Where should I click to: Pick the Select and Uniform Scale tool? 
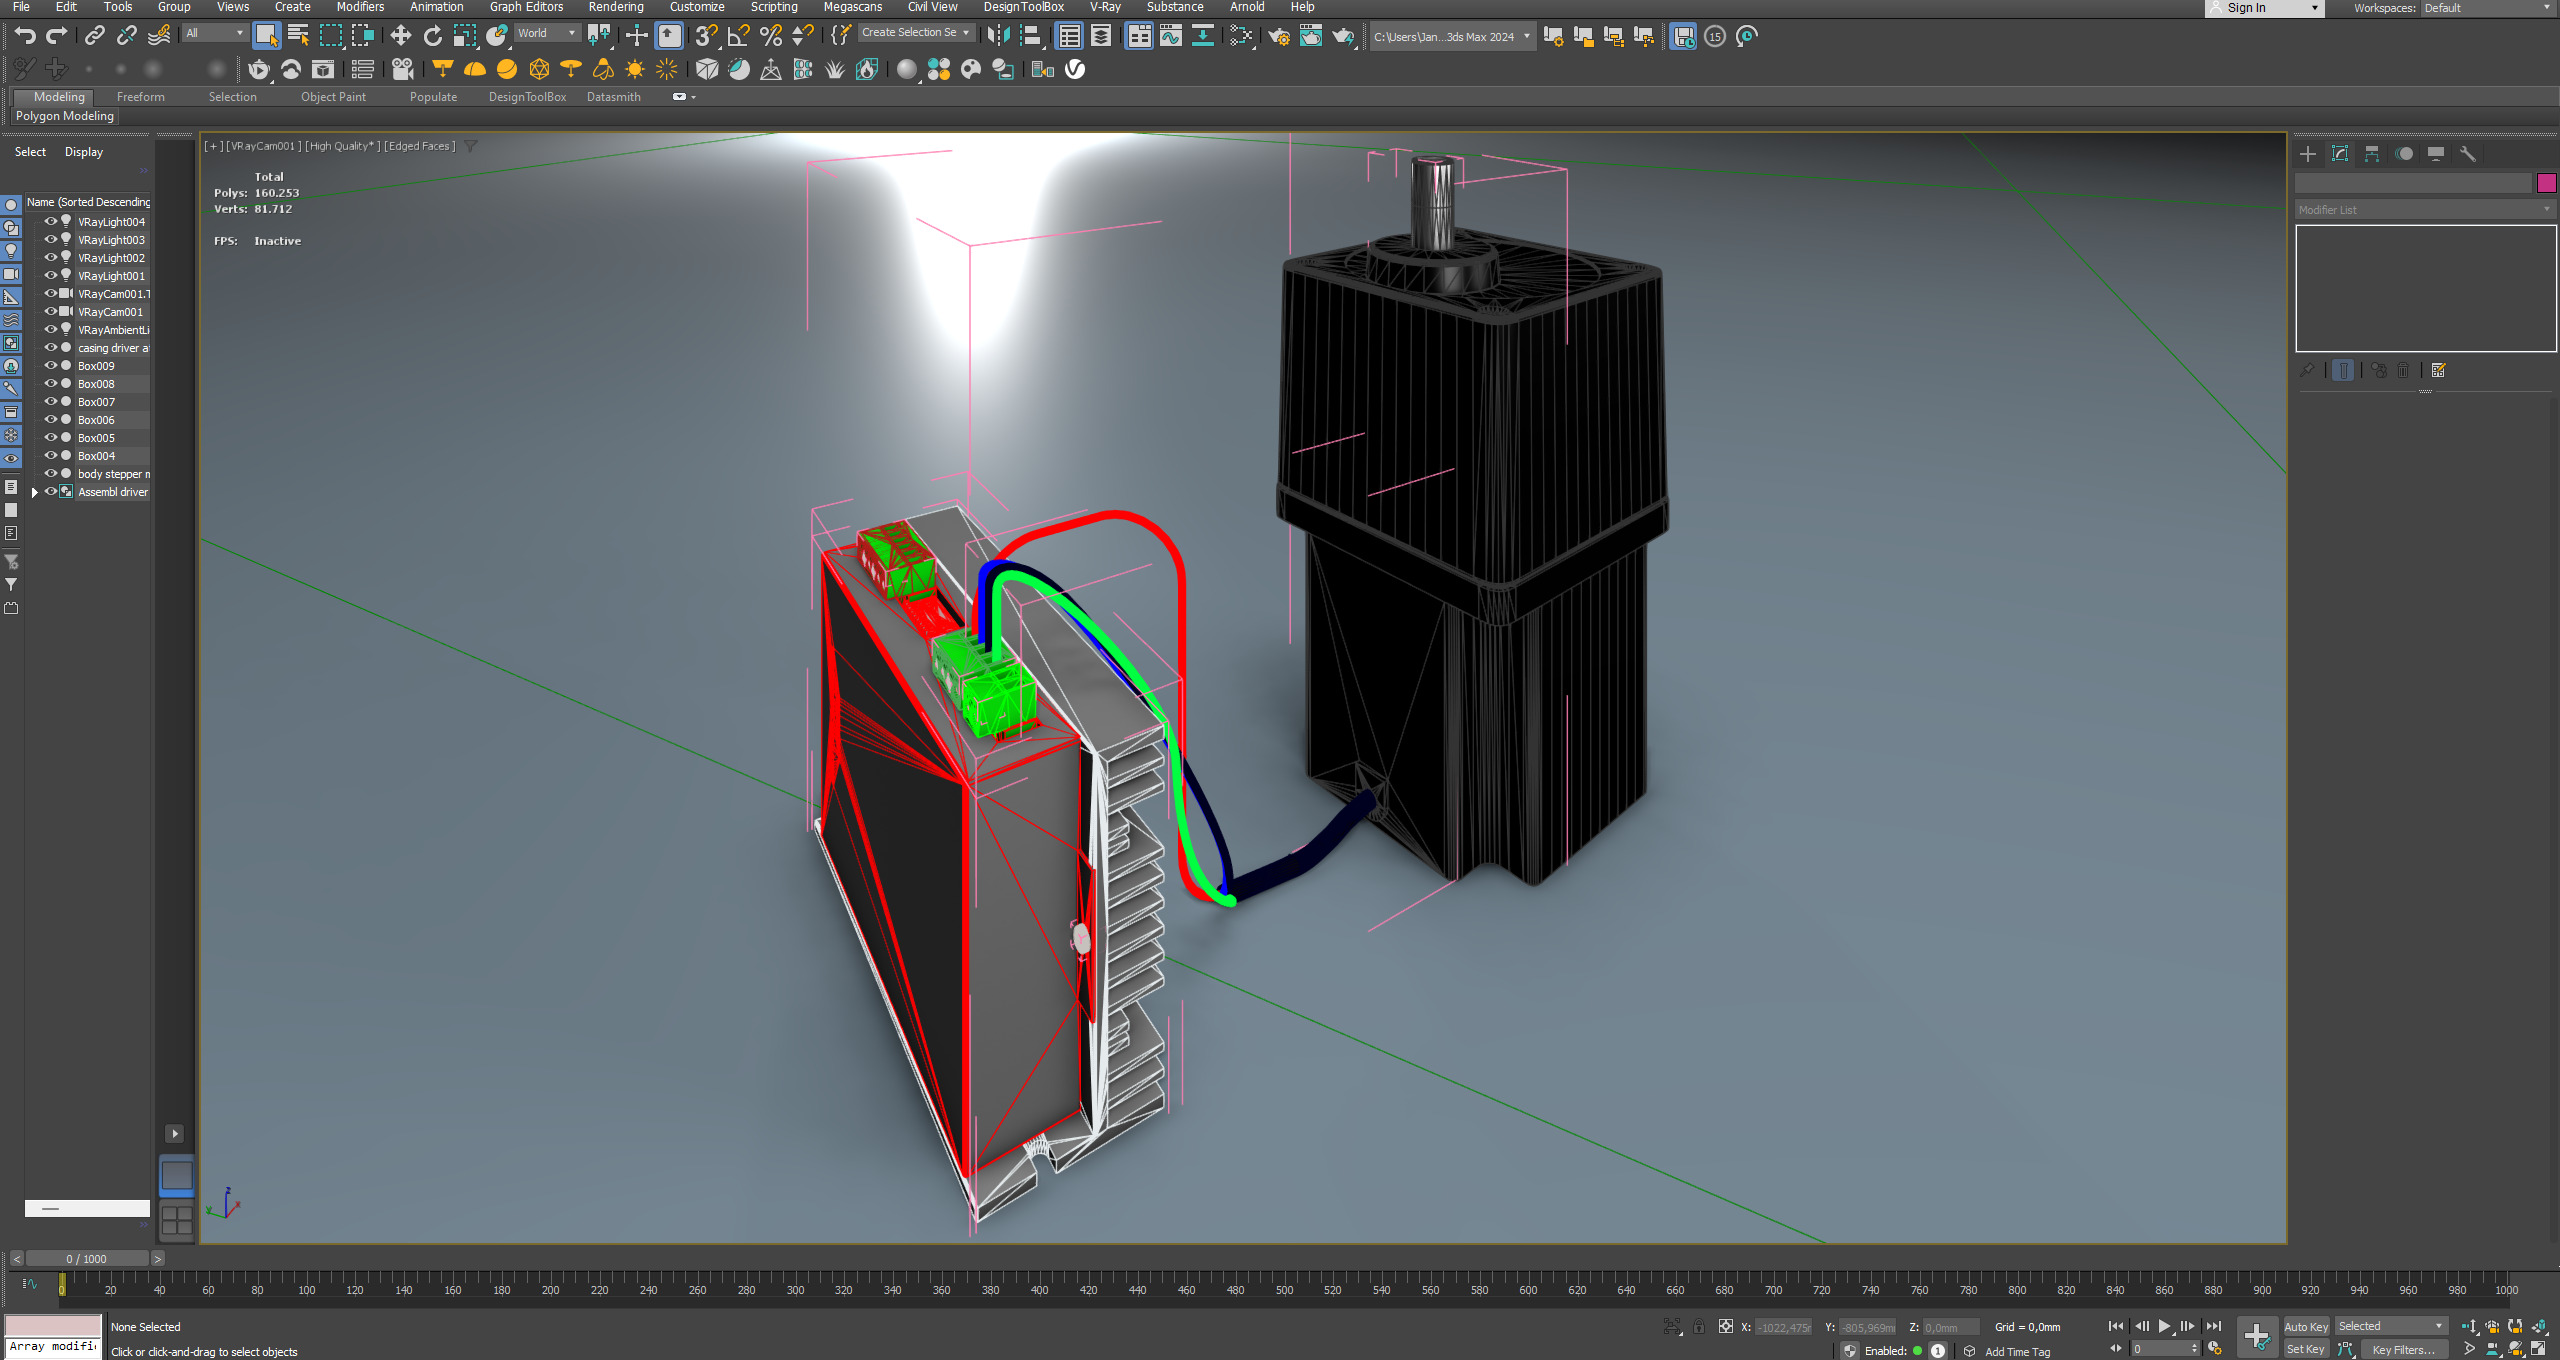pos(464,36)
